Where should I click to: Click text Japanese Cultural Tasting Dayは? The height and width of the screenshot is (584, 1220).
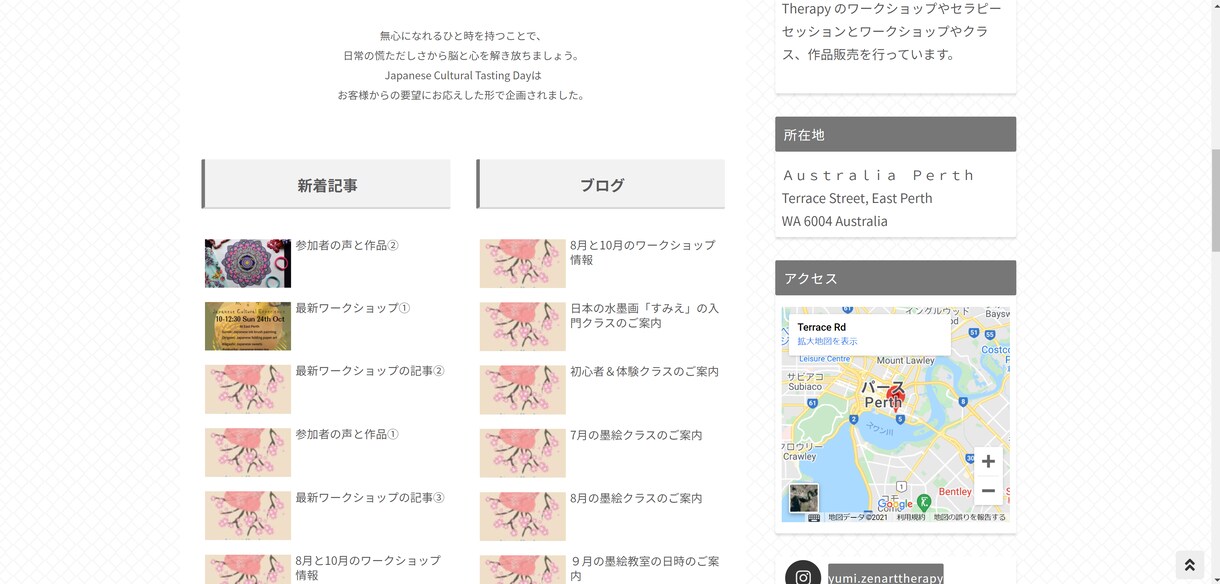[x=463, y=75]
